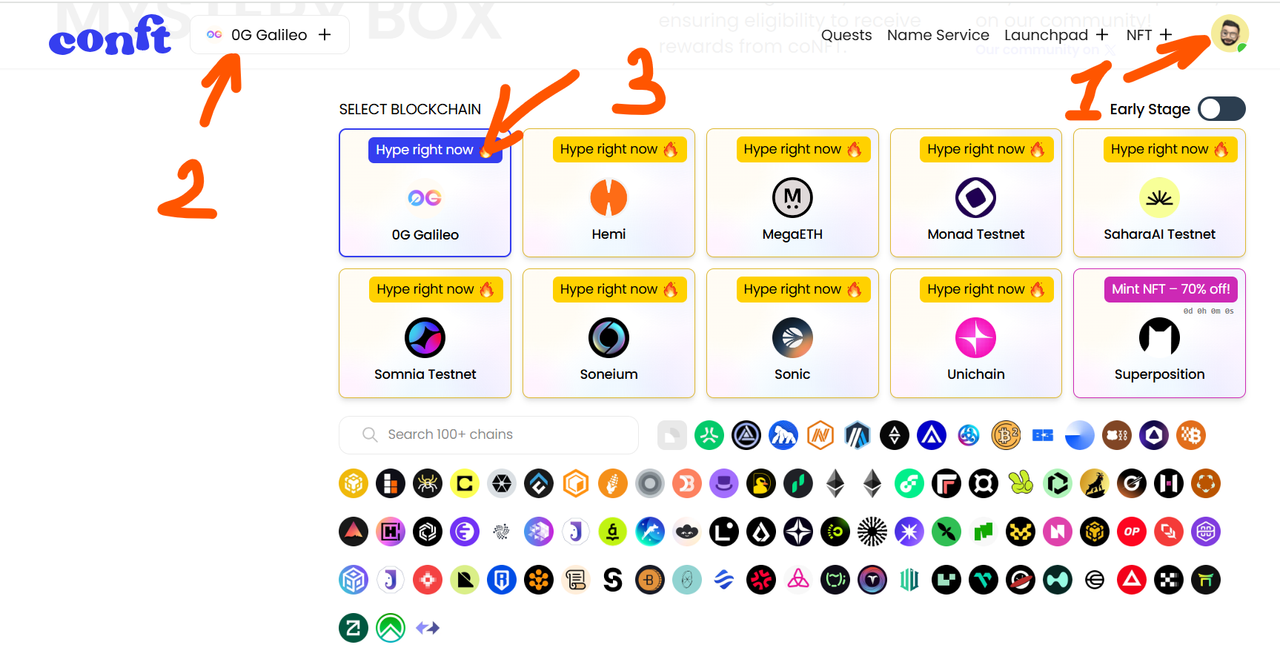Pick the orange B² Bitcoin icon
1280x668 pixels.
pos(1006,435)
